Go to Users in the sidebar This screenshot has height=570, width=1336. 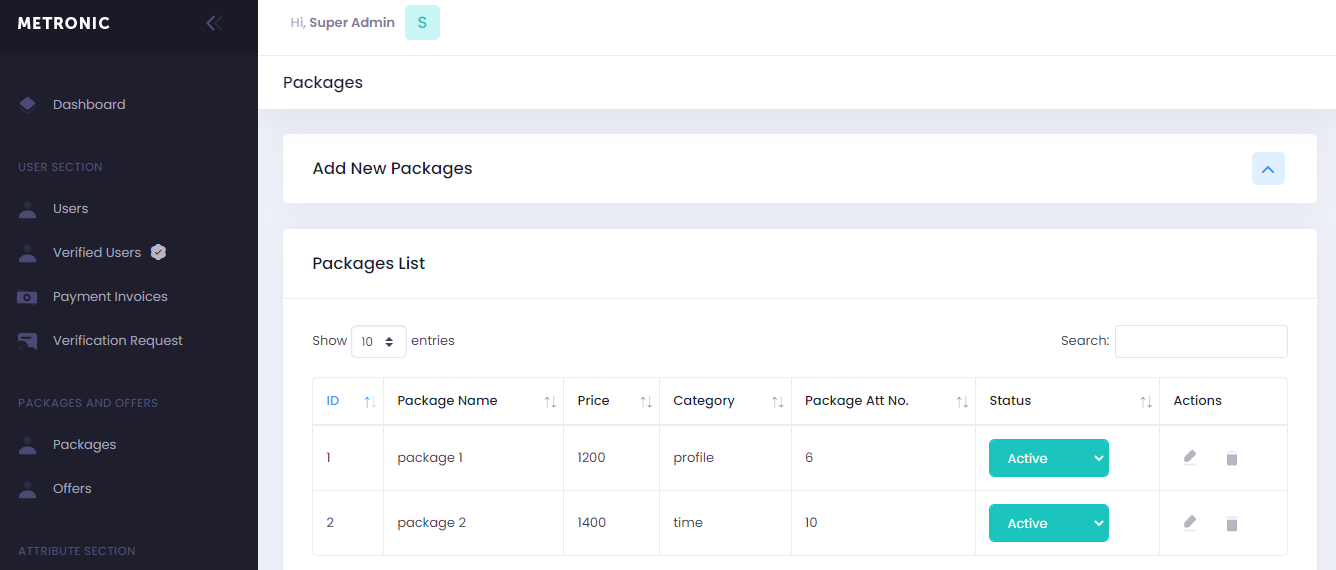click(70, 209)
